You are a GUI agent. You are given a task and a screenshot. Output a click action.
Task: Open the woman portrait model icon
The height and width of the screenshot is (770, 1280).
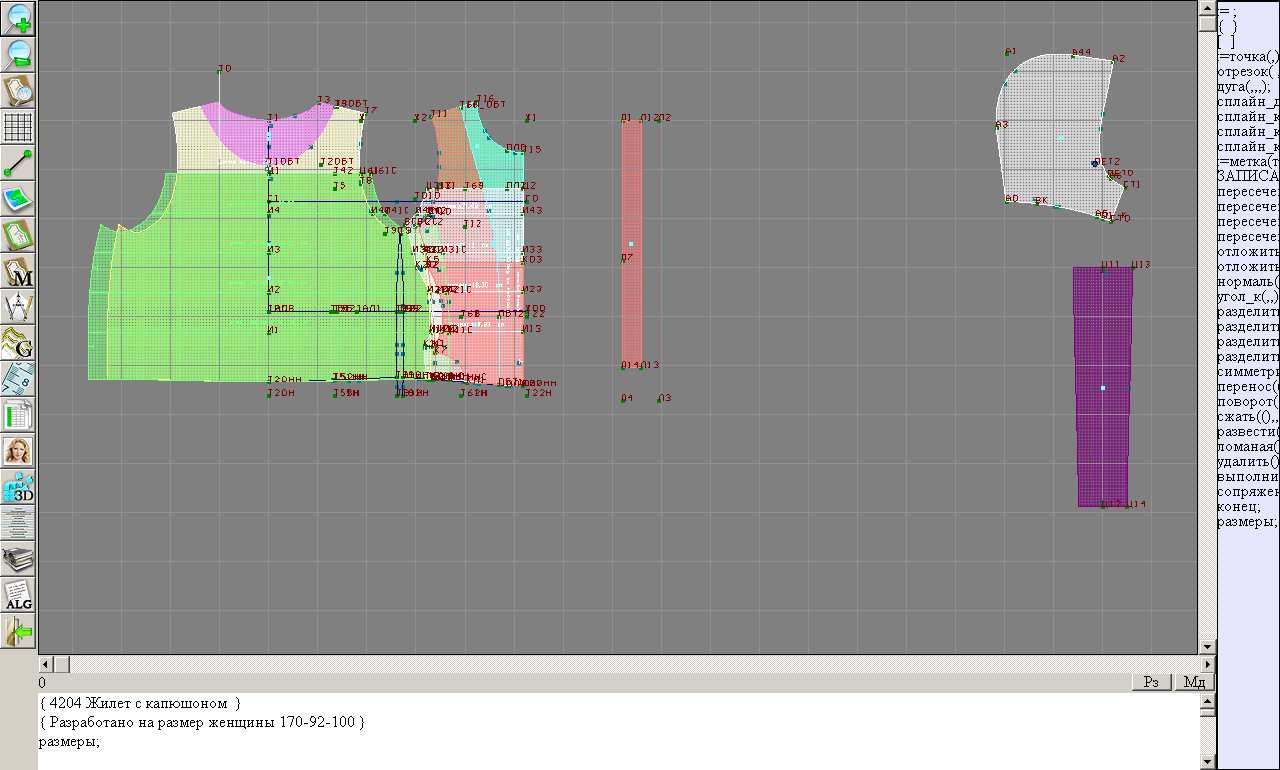19,451
